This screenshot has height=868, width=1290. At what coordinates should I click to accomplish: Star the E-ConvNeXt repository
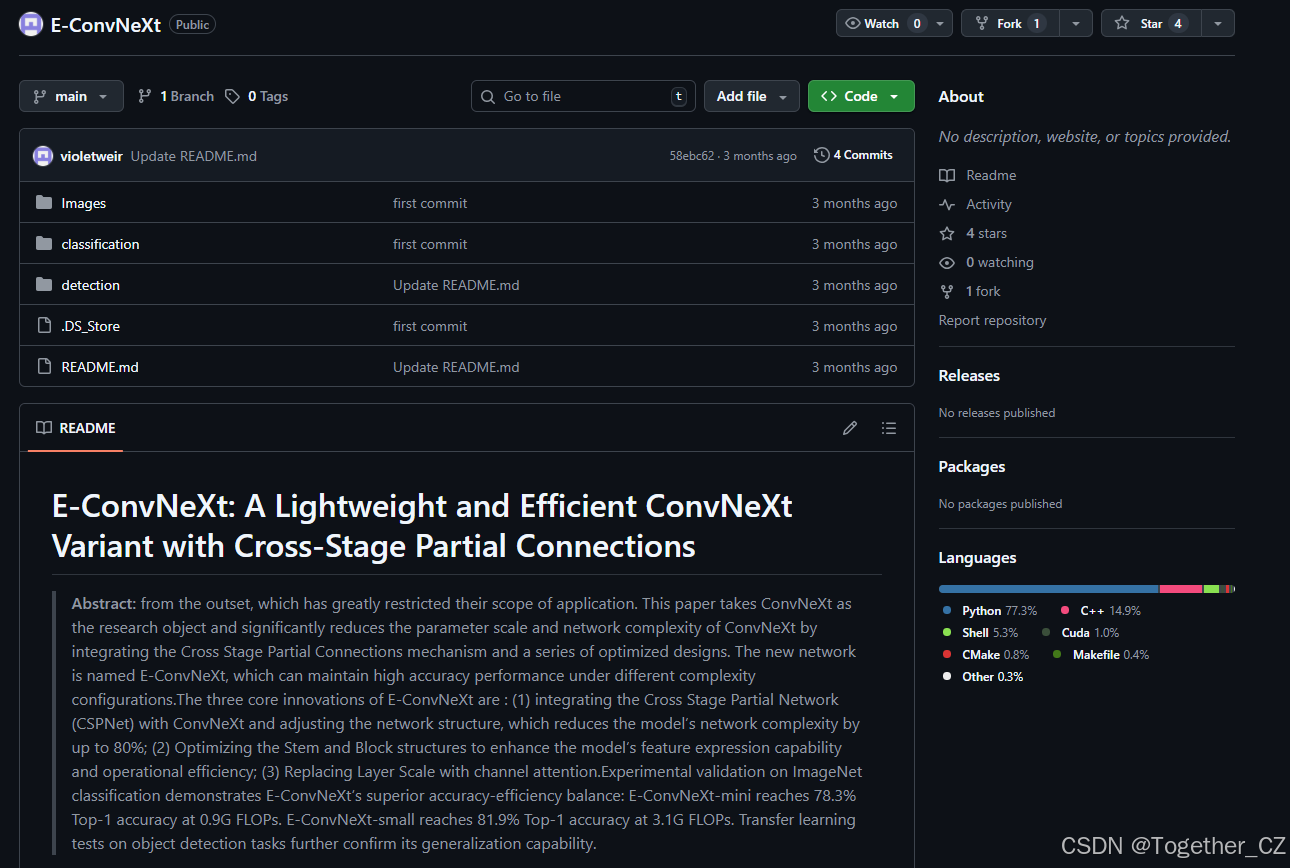pyautogui.click(x=1150, y=22)
